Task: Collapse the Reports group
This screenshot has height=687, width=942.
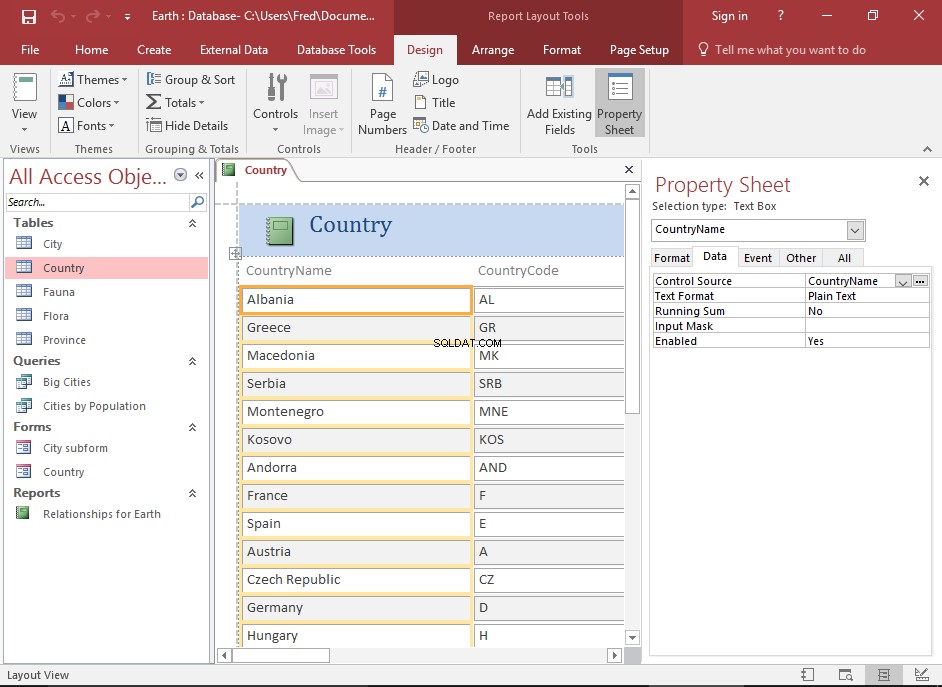Action: (x=192, y=494)
